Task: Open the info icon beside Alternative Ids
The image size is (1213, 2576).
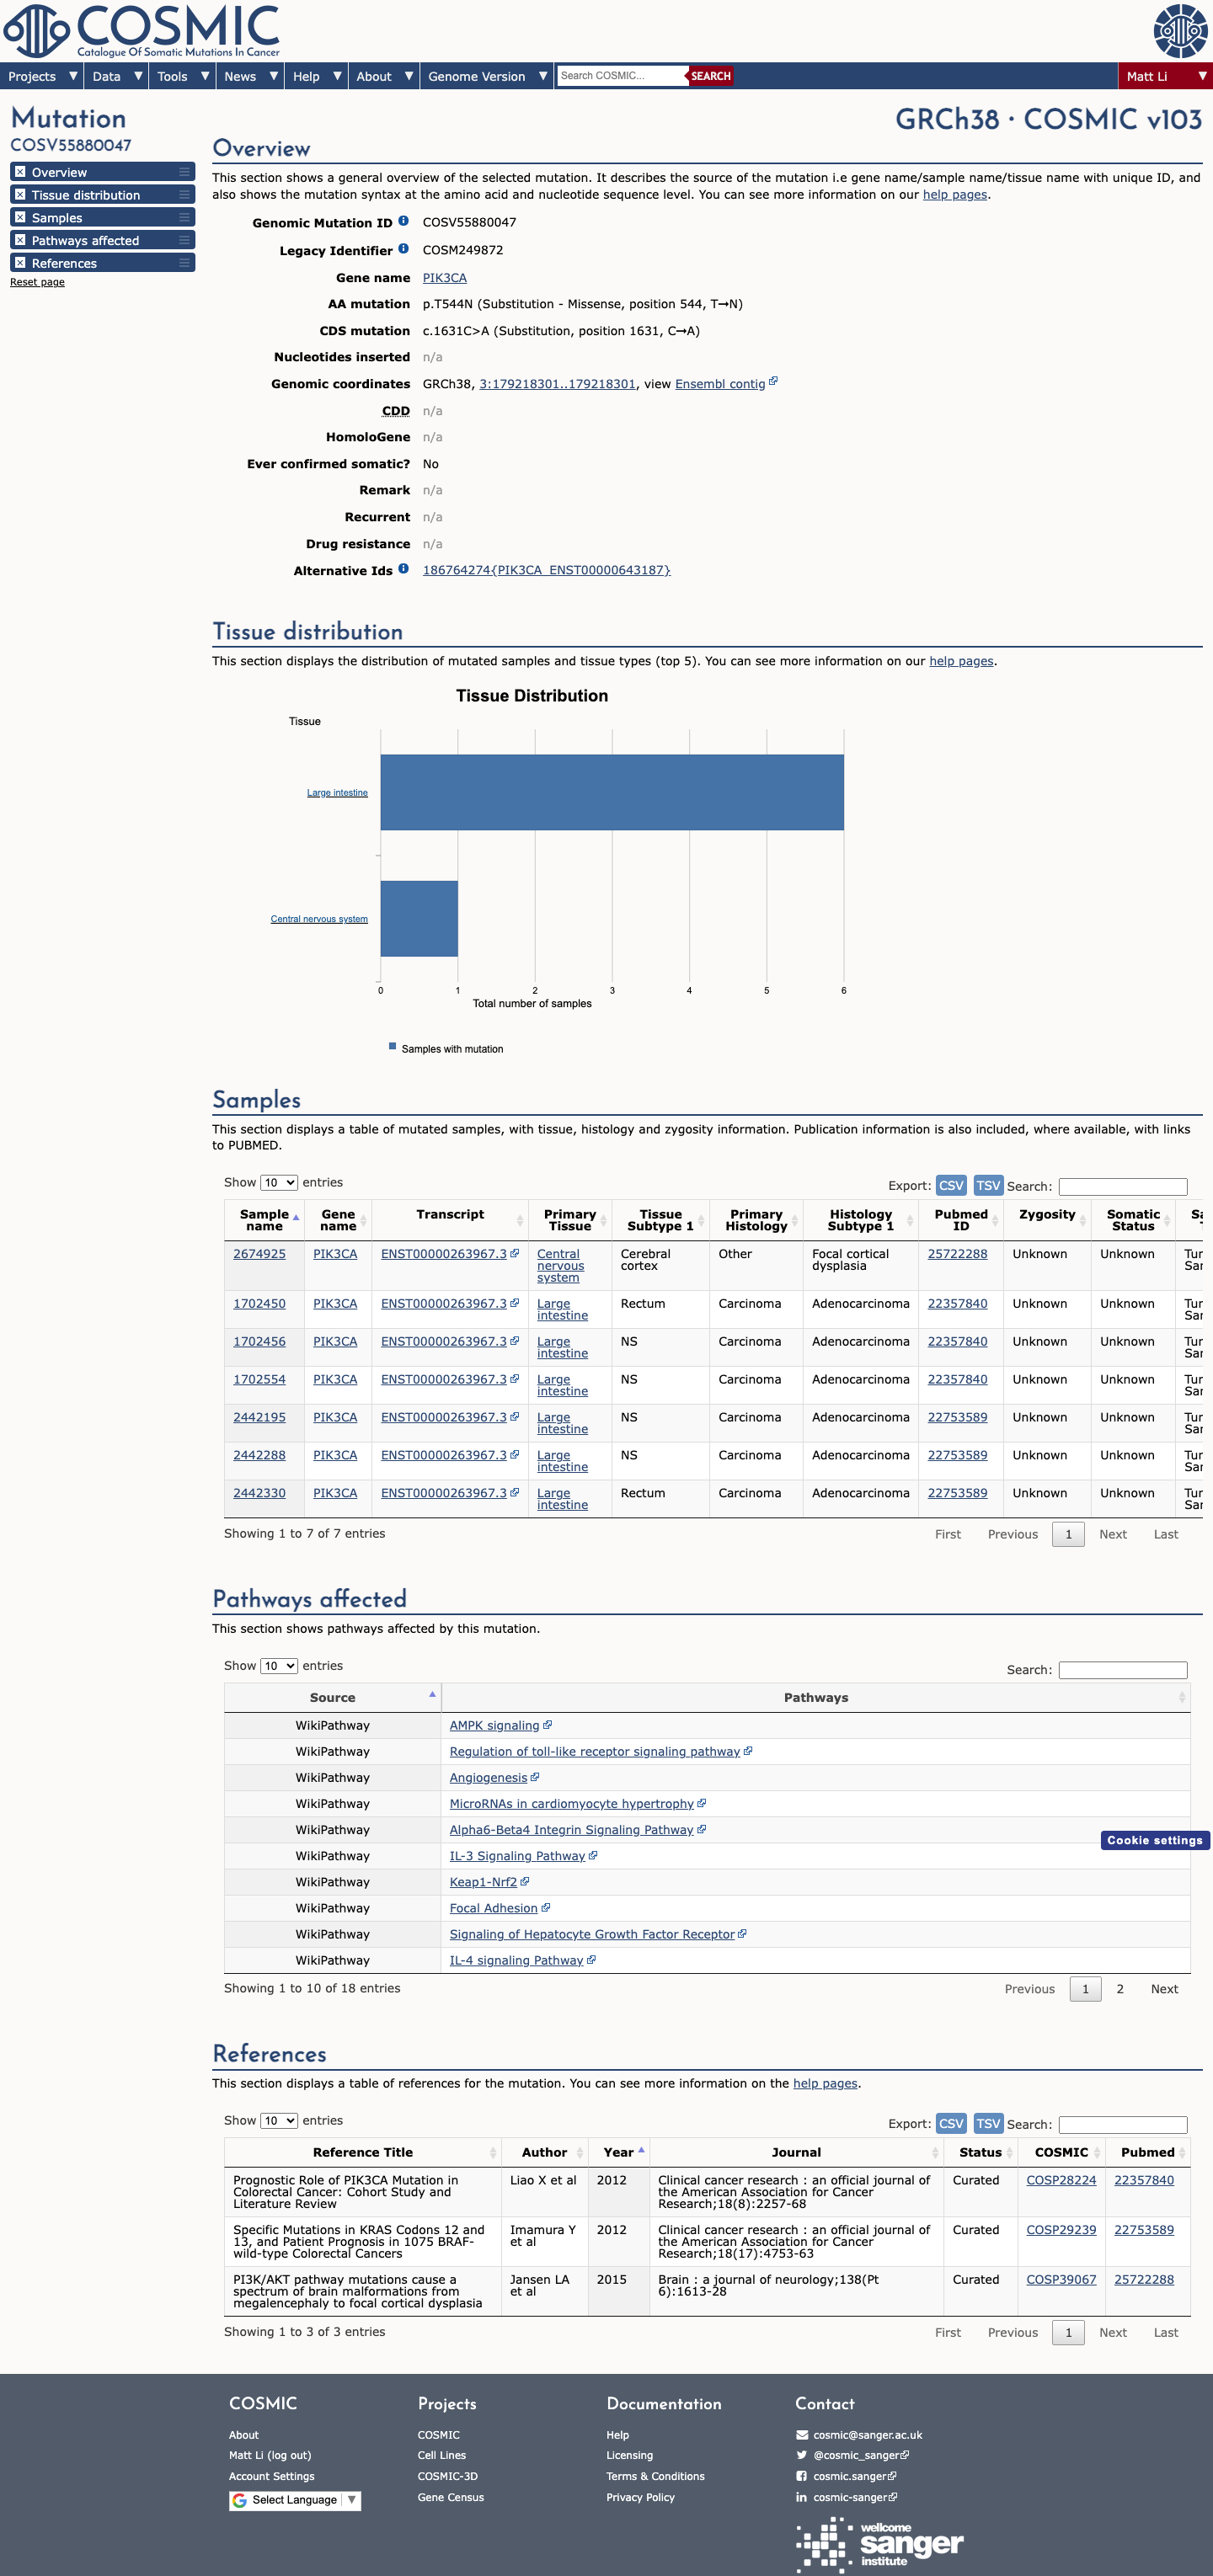Action: click(403, 569)
